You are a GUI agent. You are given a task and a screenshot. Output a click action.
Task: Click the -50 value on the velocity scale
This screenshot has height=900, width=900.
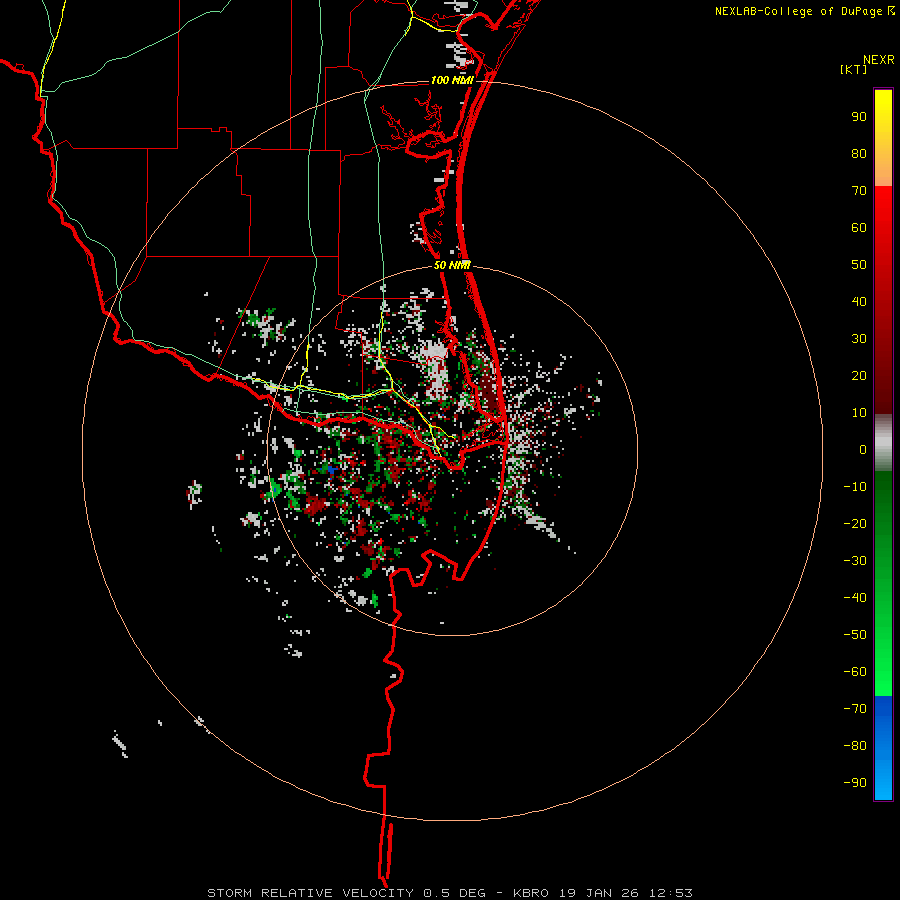pyautogui.click(x=855, y=635)
